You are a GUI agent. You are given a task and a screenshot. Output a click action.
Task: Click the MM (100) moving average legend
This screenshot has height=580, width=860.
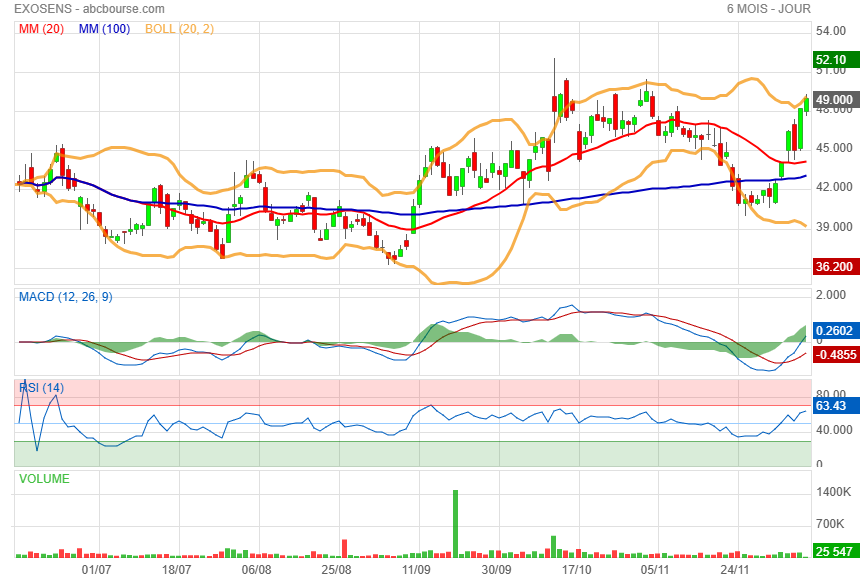(x=104, y=28)
